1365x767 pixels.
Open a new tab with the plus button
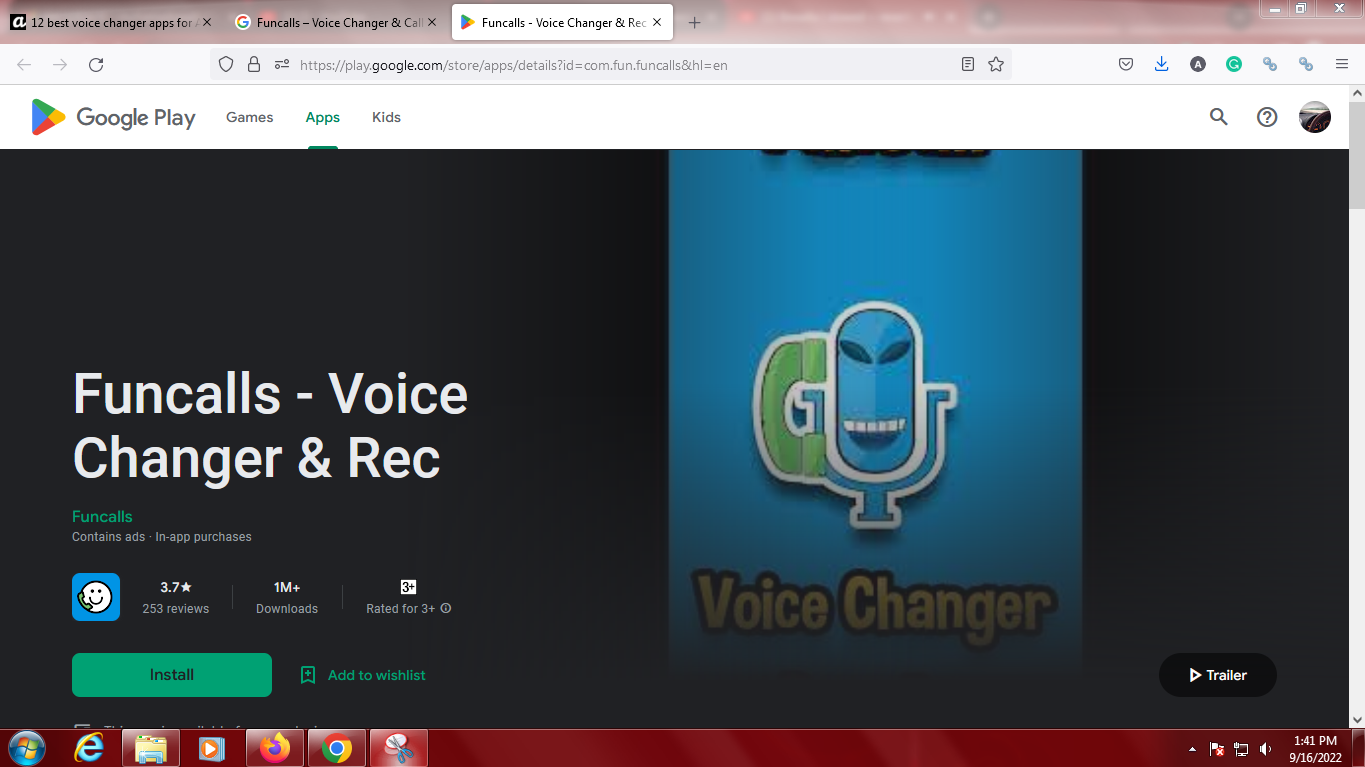click(x=695, y=22)
